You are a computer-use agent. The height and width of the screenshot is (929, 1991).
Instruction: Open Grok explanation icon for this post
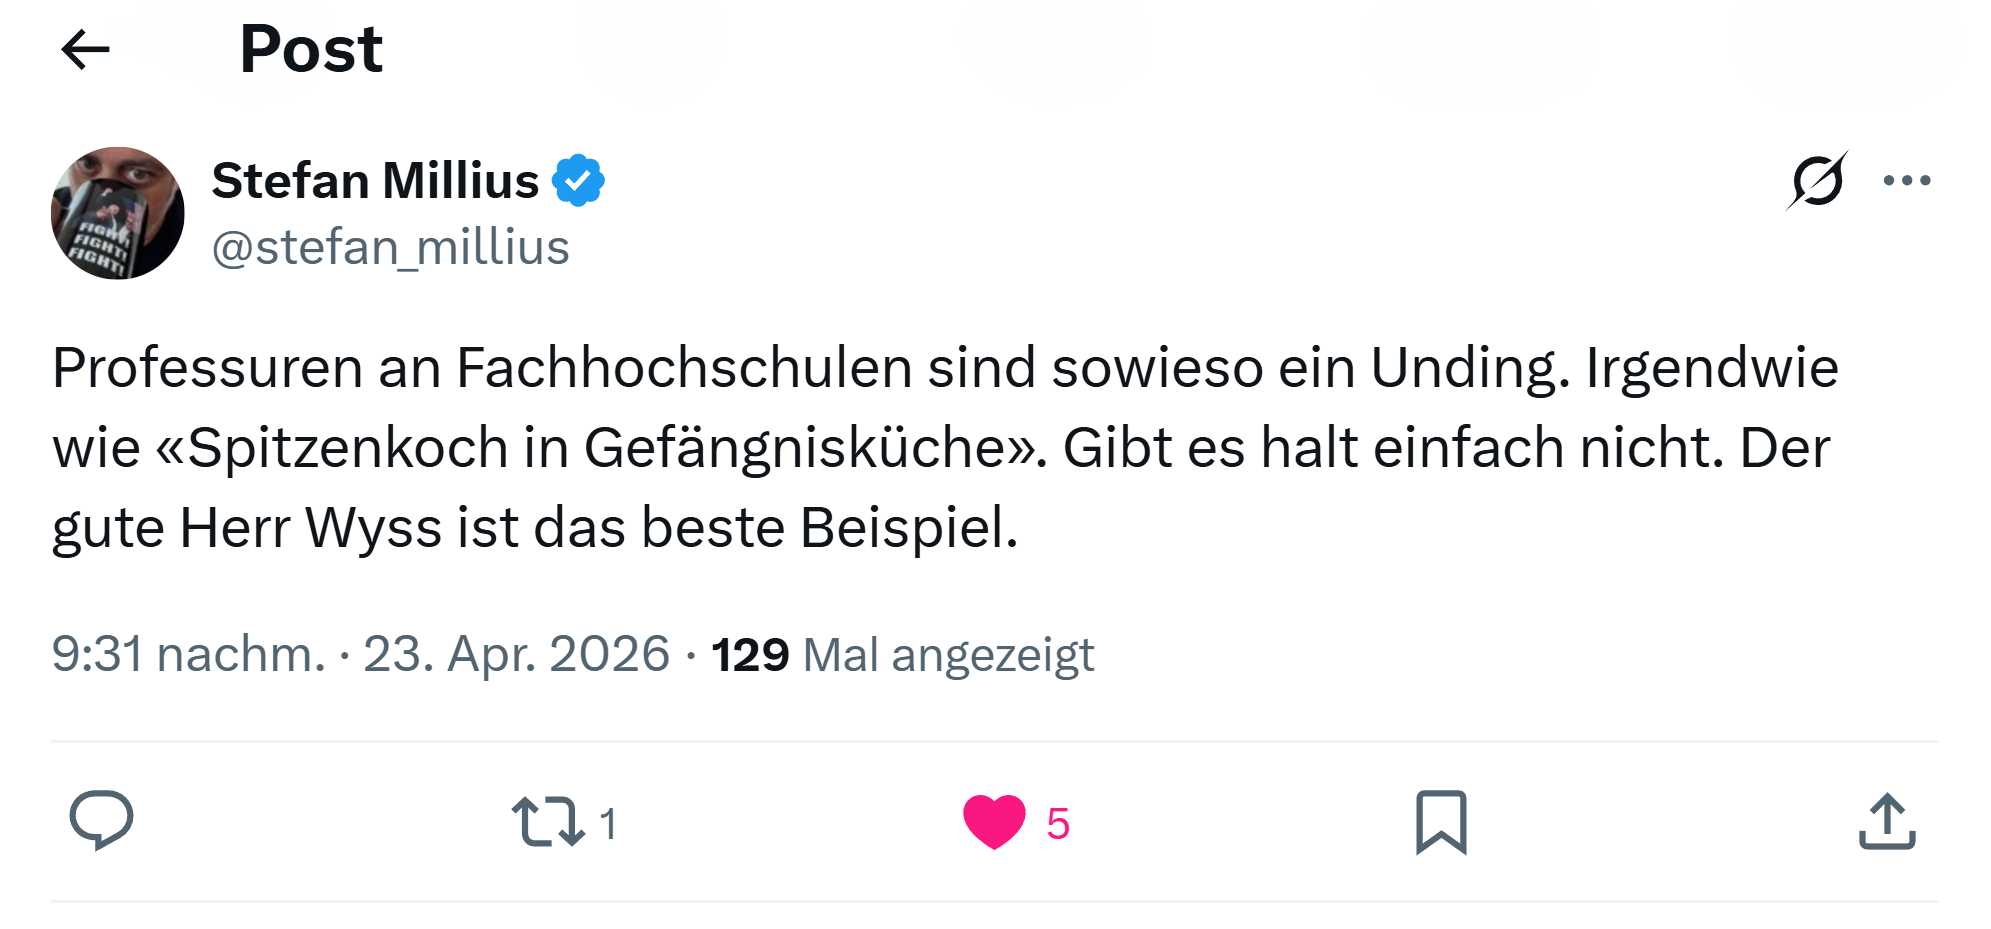click(x=1816, y=181)
